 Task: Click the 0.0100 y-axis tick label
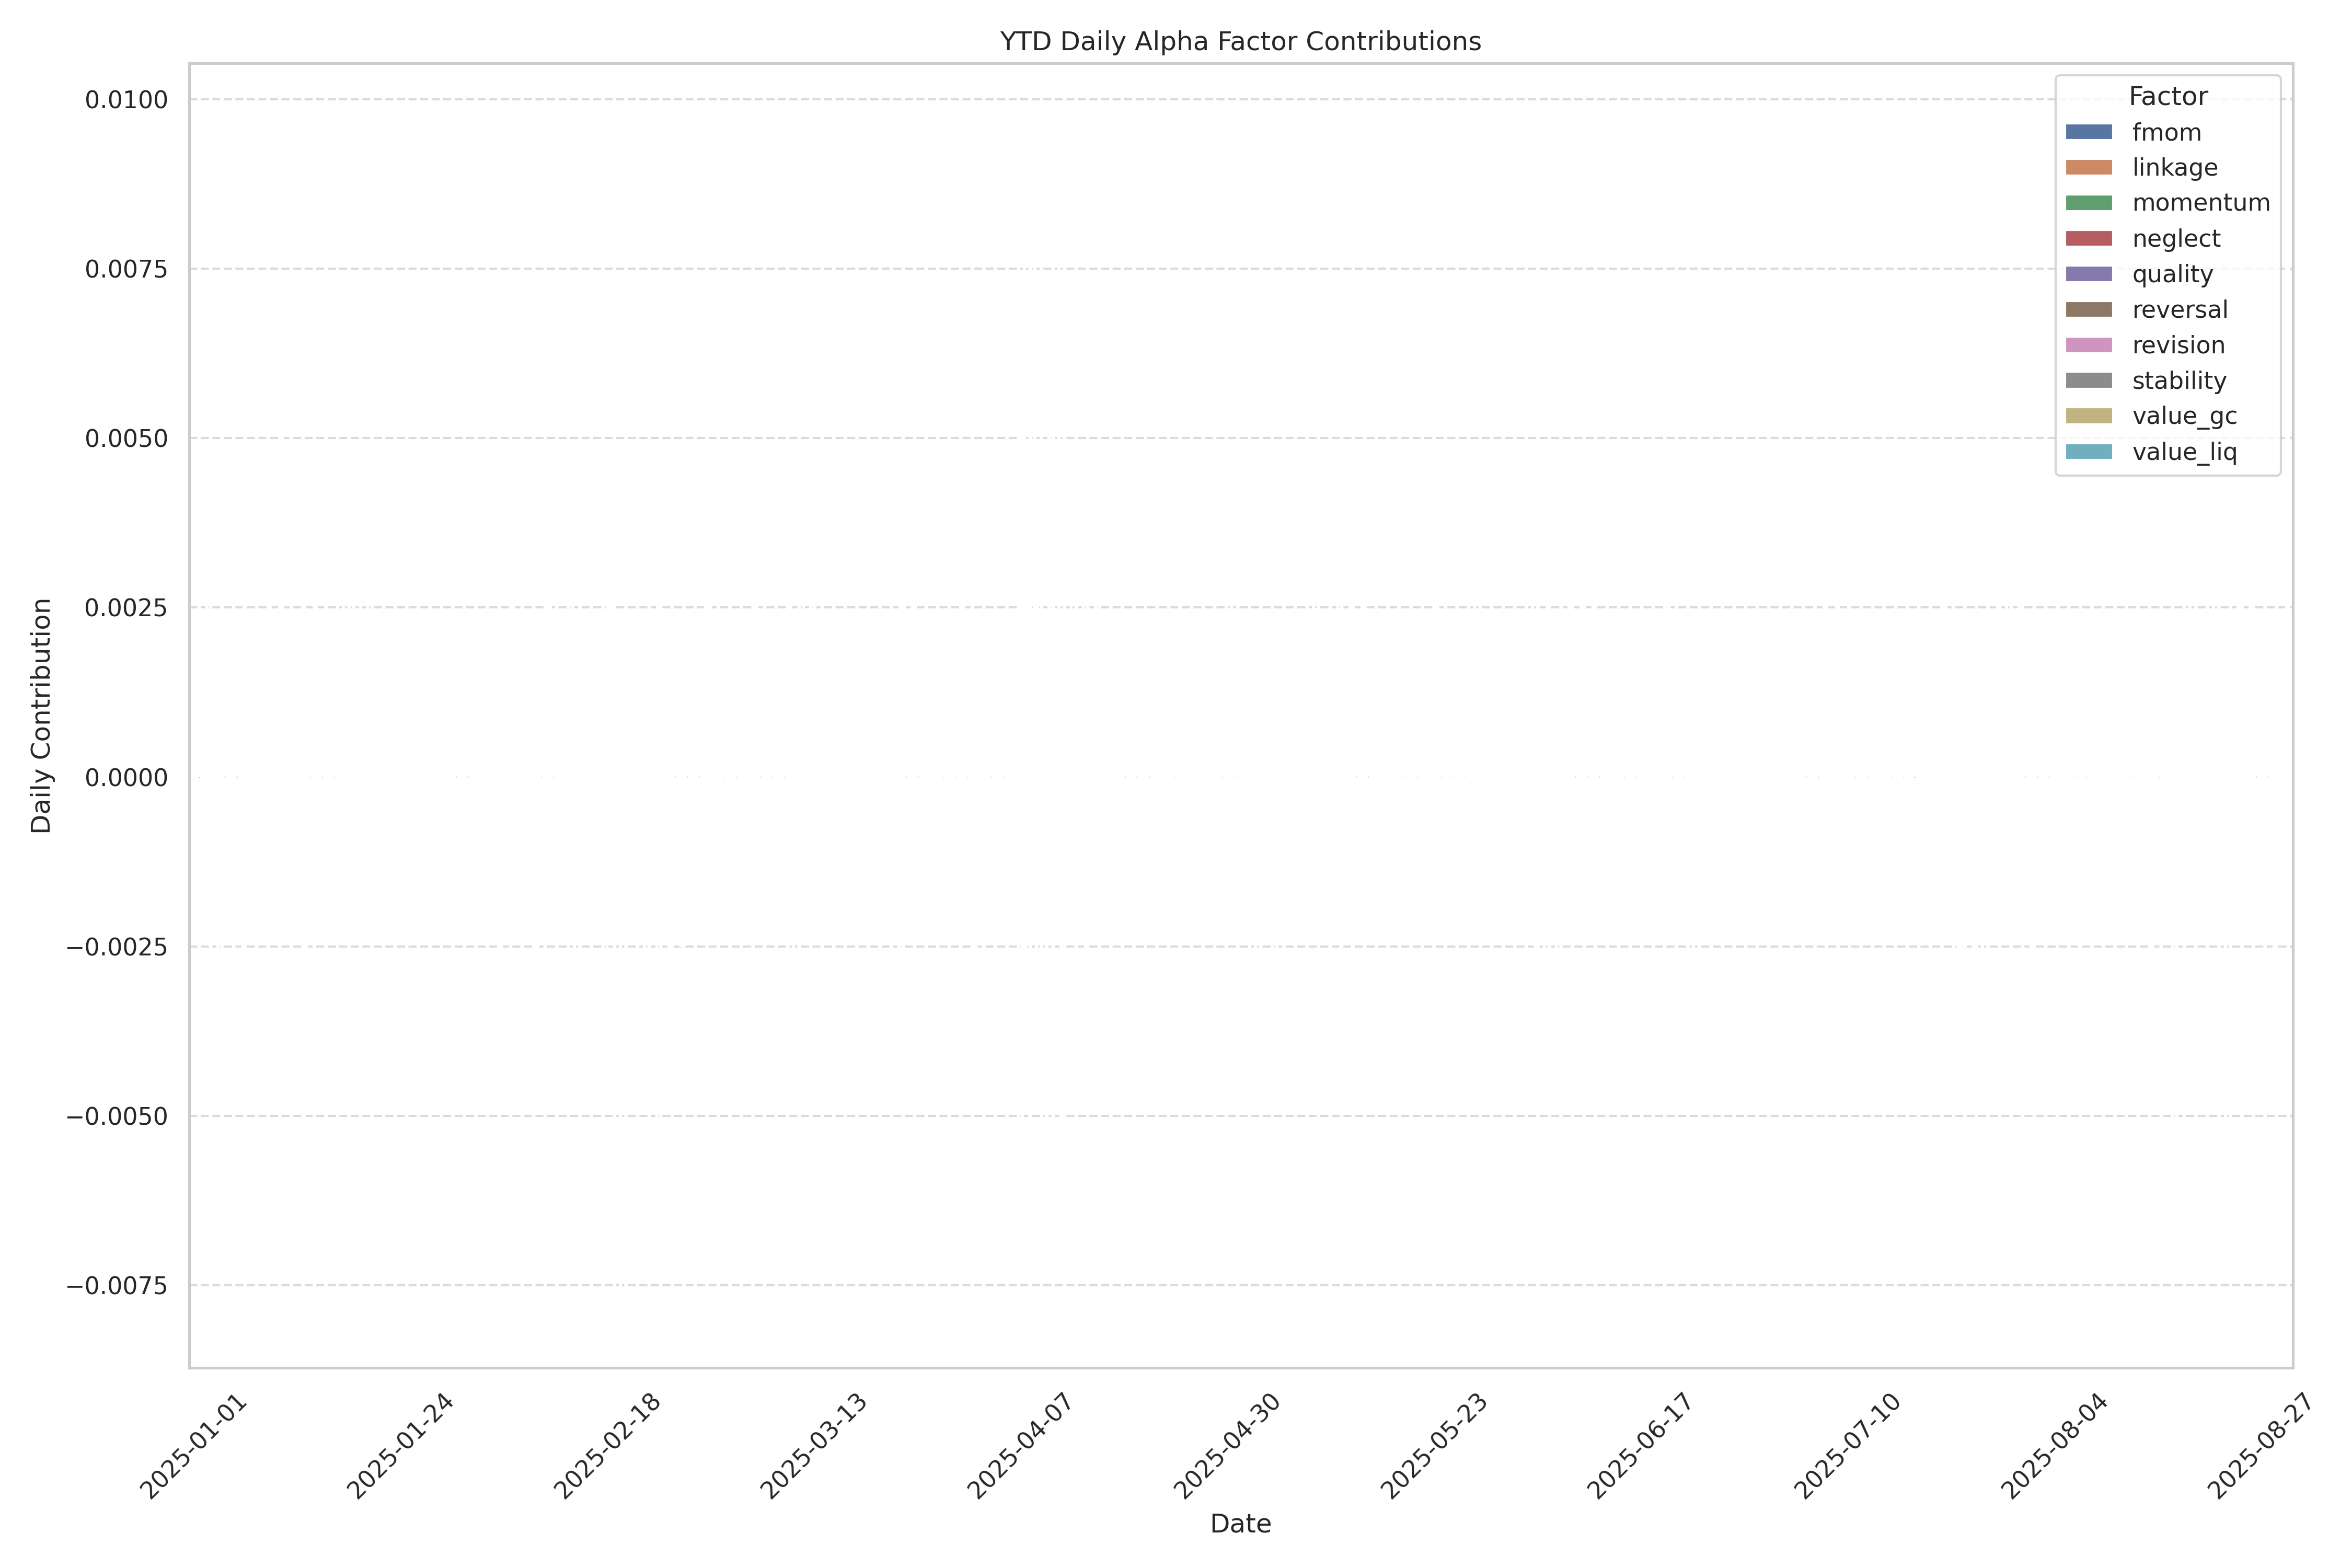[126, 100]
